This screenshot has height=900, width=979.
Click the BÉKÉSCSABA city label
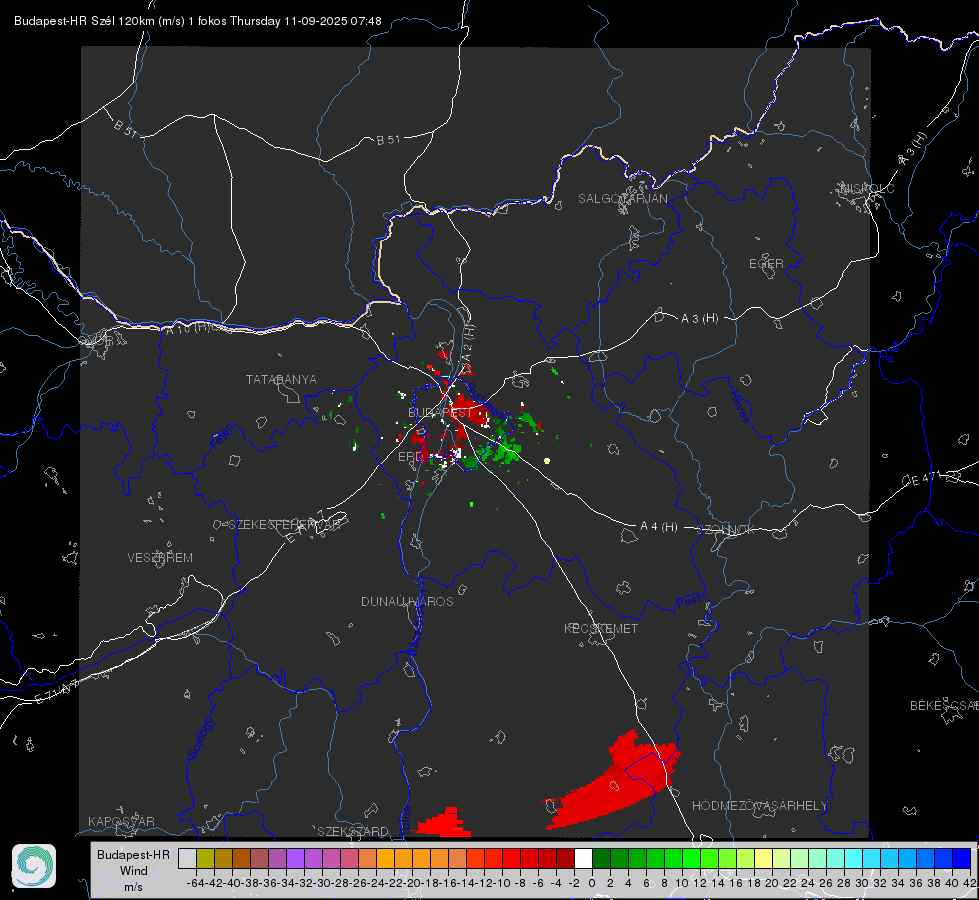pyautogui.click(x=944, y=706)
